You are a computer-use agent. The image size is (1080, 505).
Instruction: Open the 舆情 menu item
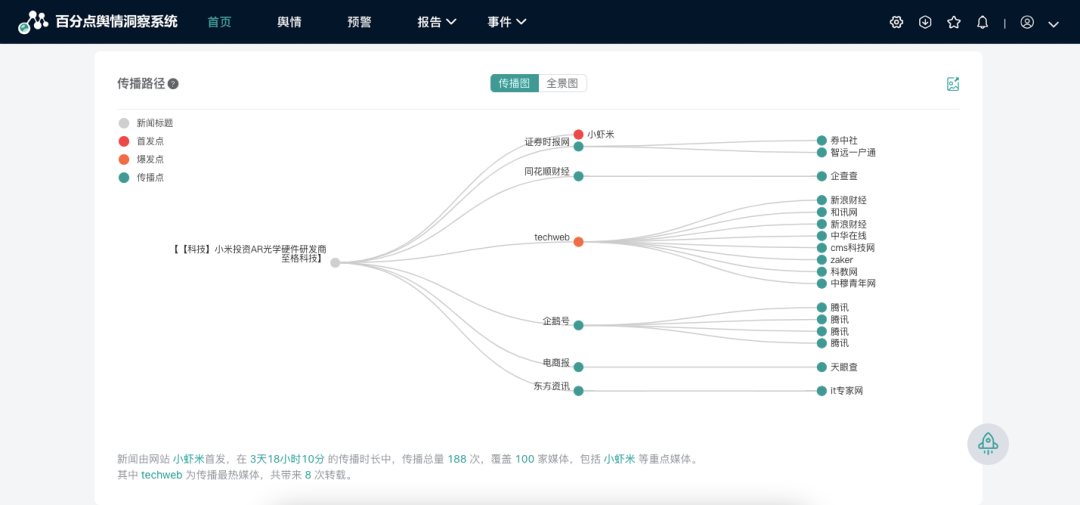289,22
